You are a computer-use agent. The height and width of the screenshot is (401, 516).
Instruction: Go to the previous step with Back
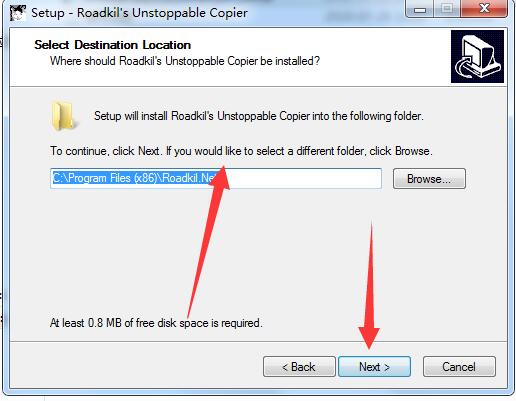(x=299, y=367)
